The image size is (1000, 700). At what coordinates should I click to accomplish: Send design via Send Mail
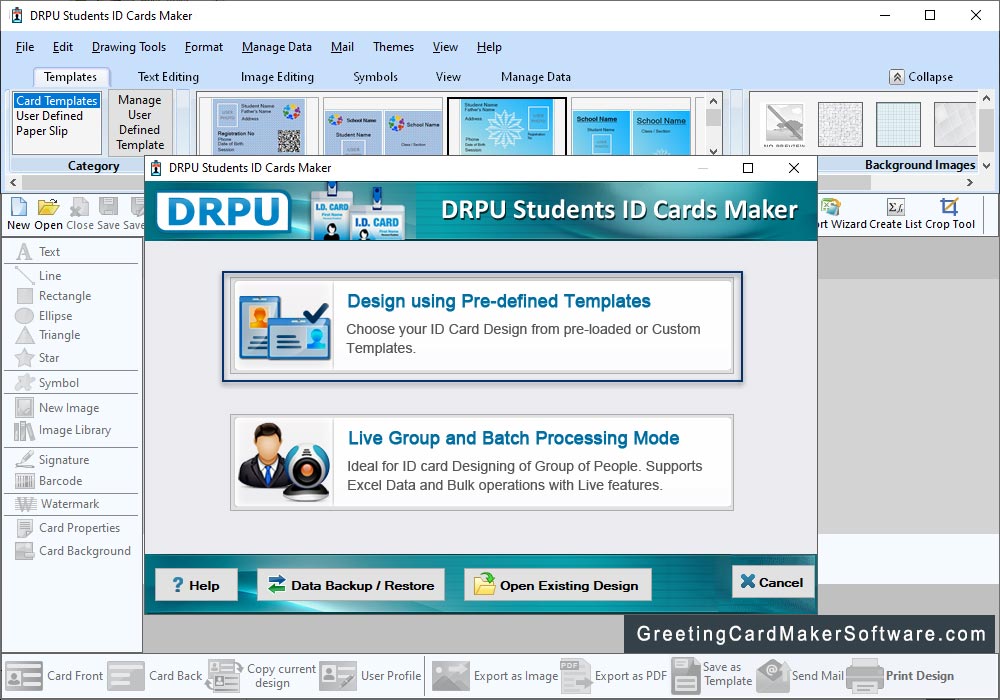point(800,676)
